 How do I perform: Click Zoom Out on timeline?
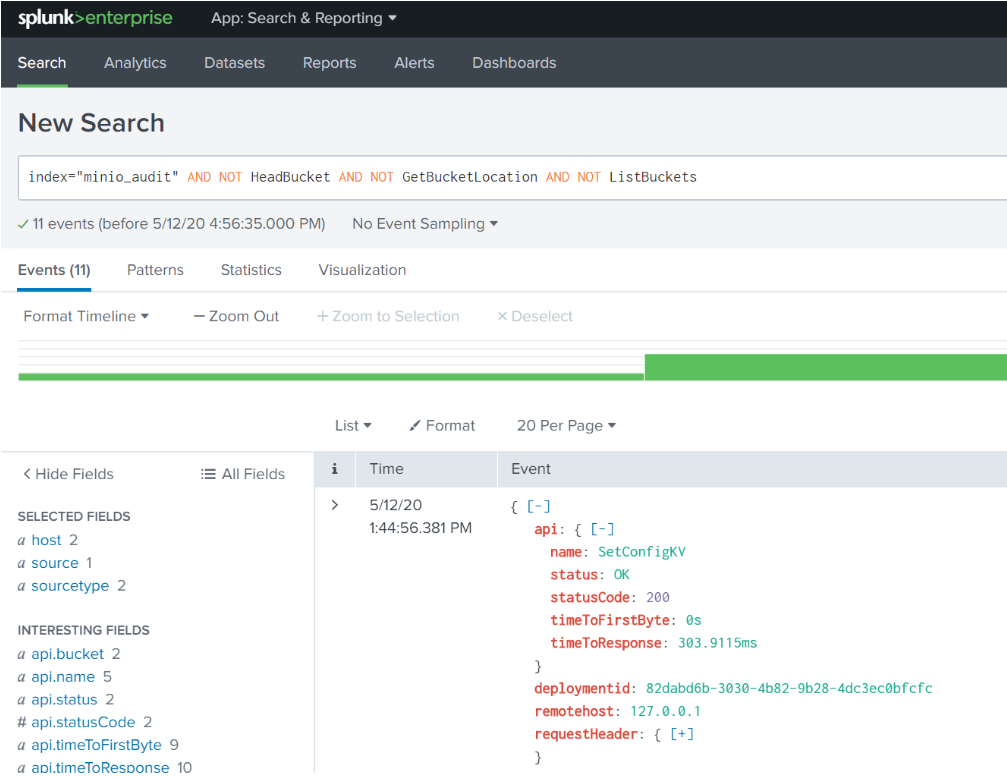(x=236, y=316)
